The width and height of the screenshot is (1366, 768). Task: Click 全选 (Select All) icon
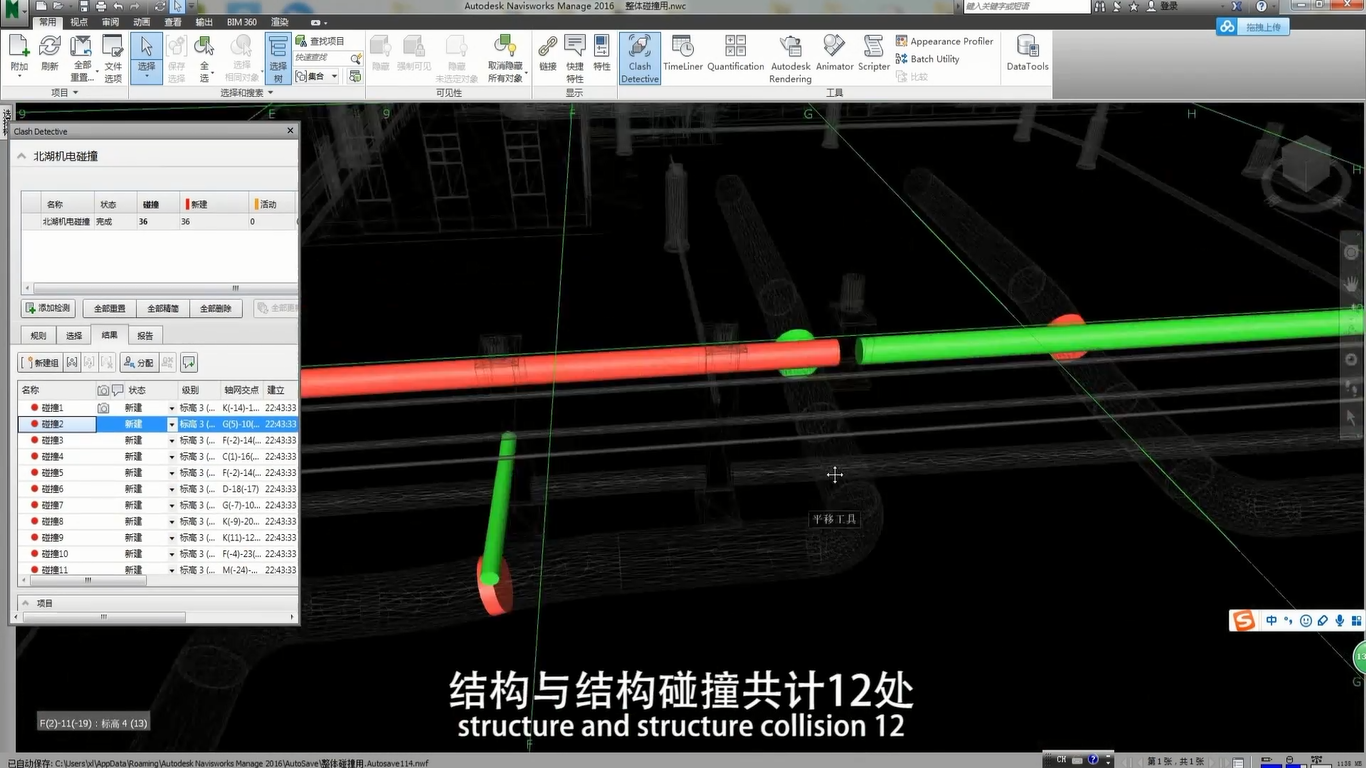205,58
